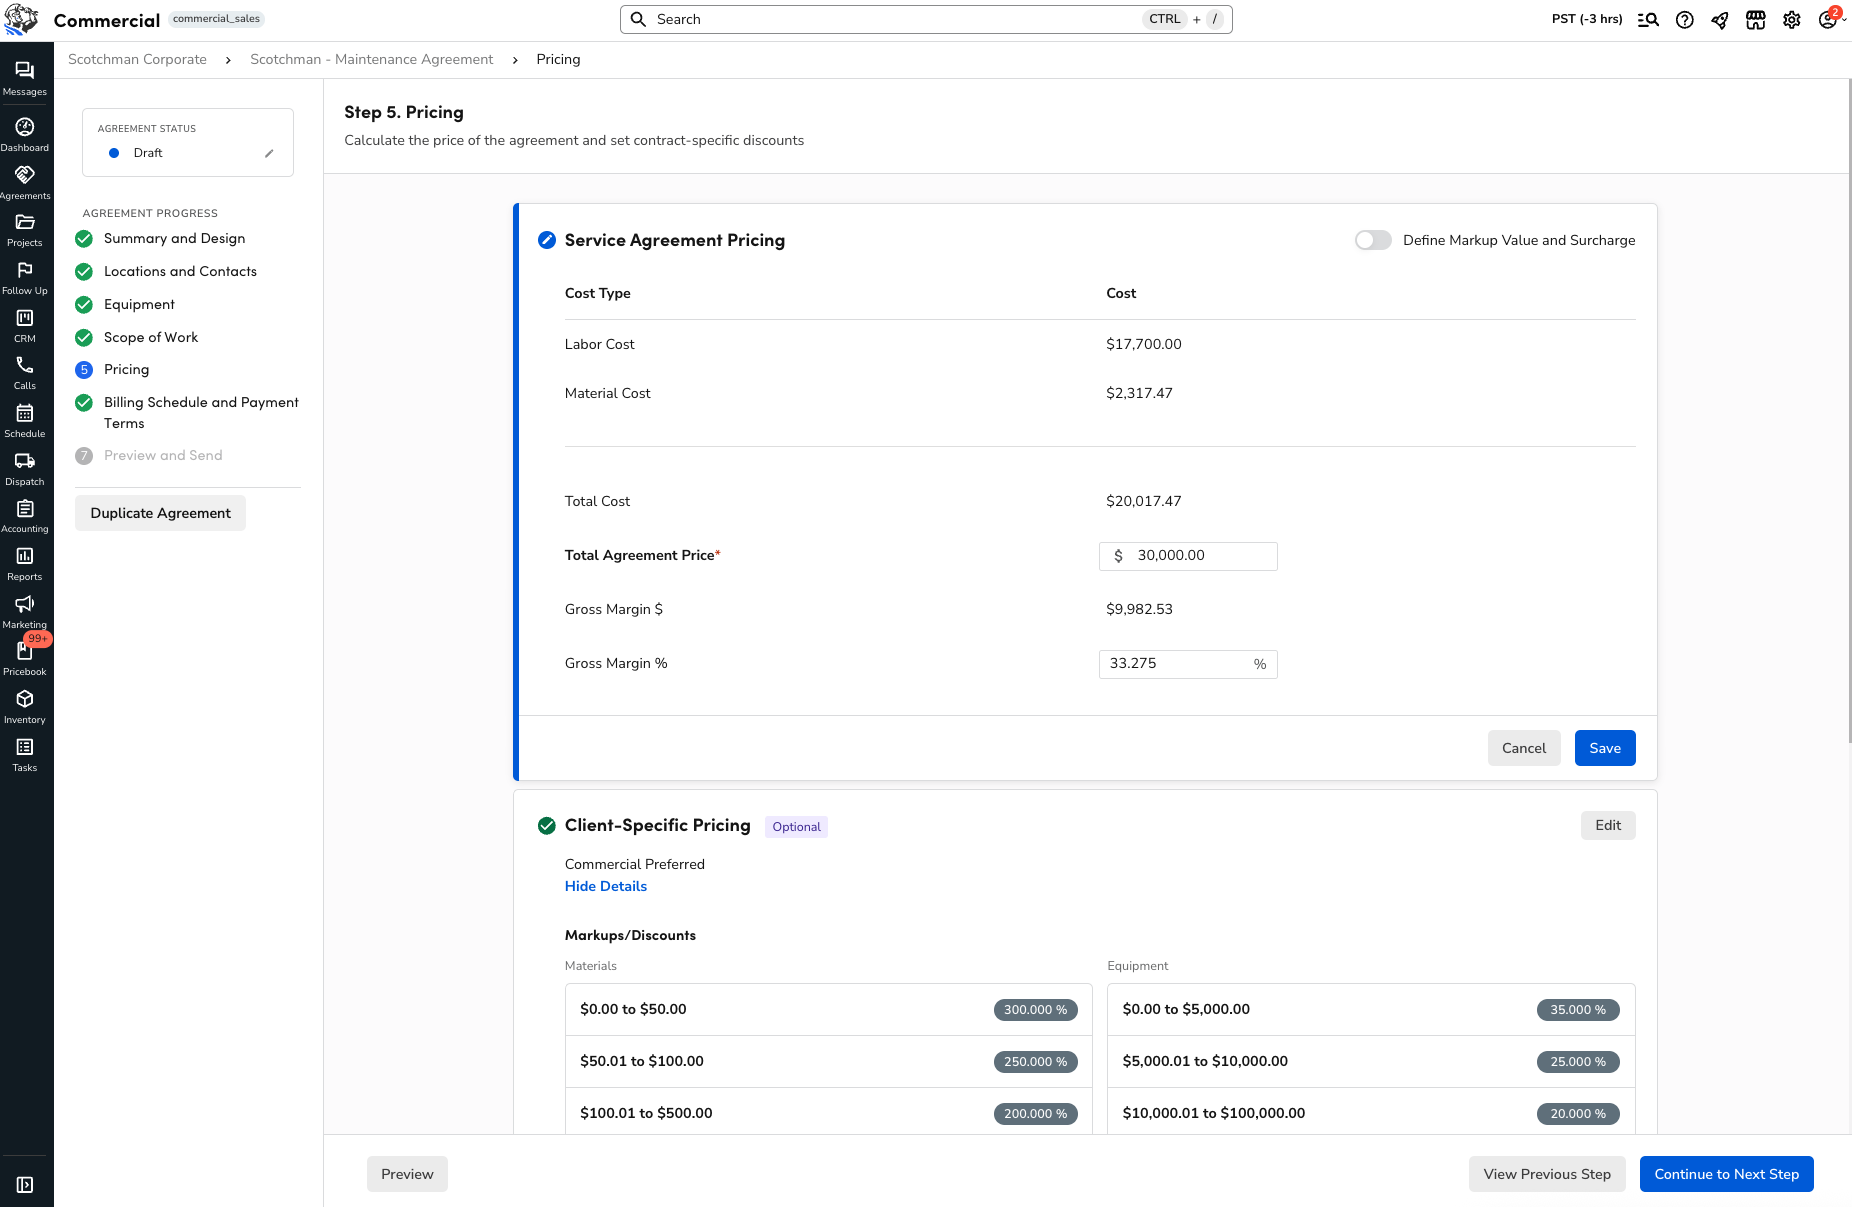The height and width of the screenshot is (1207, 1852).
Task: Open the Inventory section
Action: [x=25, y=704]
